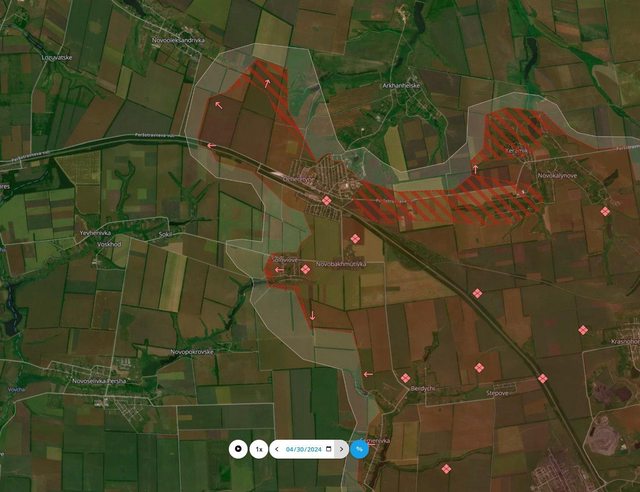
Task: Go to the previous date
Action: 276,449
